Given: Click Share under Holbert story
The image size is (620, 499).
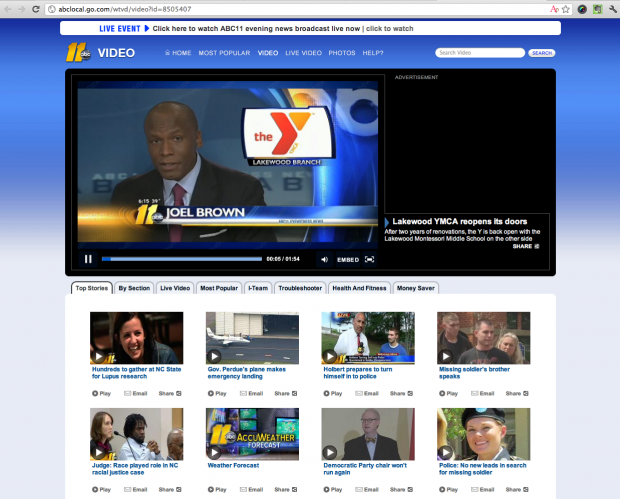Looking at the screenshot, I should point(401,393).
